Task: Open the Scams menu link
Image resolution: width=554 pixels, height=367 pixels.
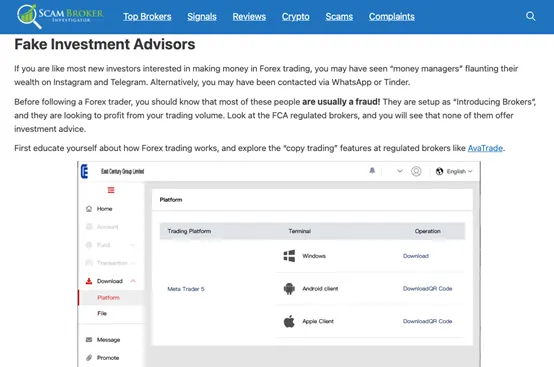Action: 339,17
